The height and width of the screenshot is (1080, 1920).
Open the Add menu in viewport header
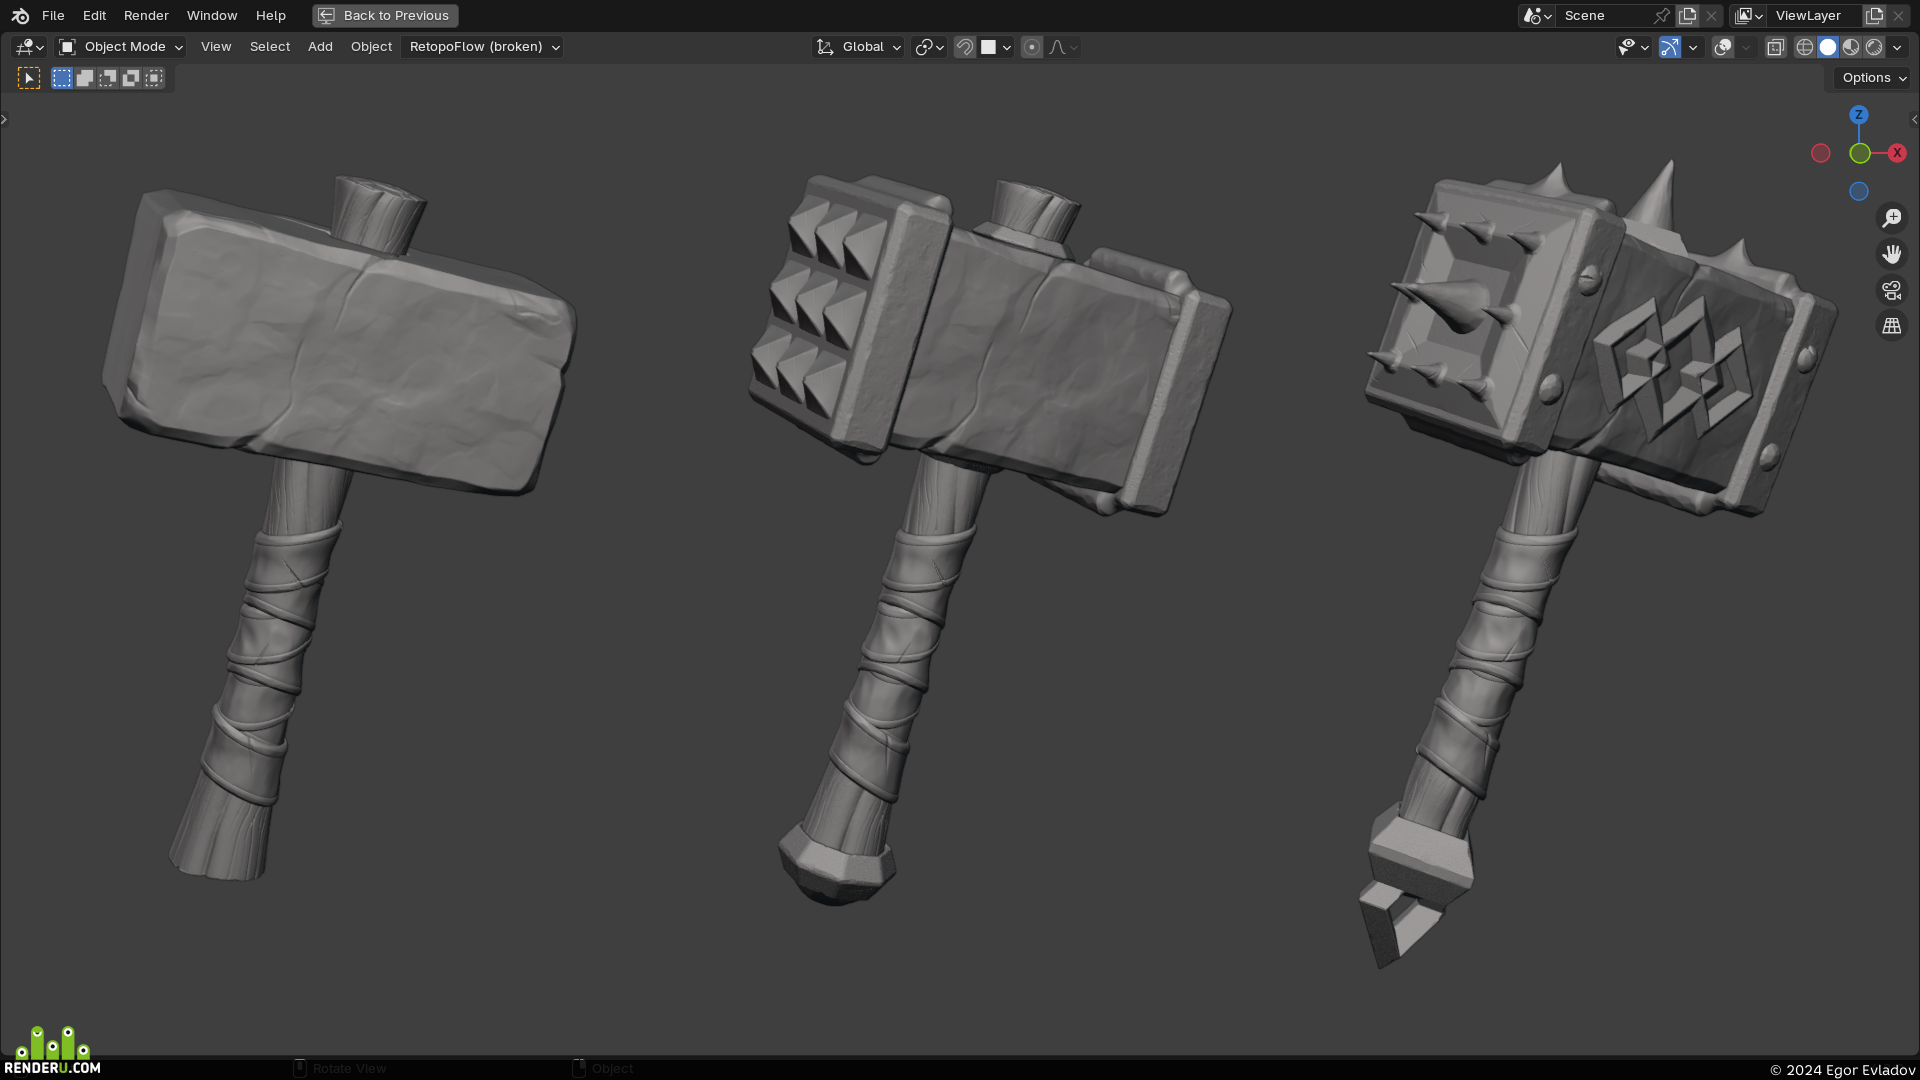click(320, 47)
